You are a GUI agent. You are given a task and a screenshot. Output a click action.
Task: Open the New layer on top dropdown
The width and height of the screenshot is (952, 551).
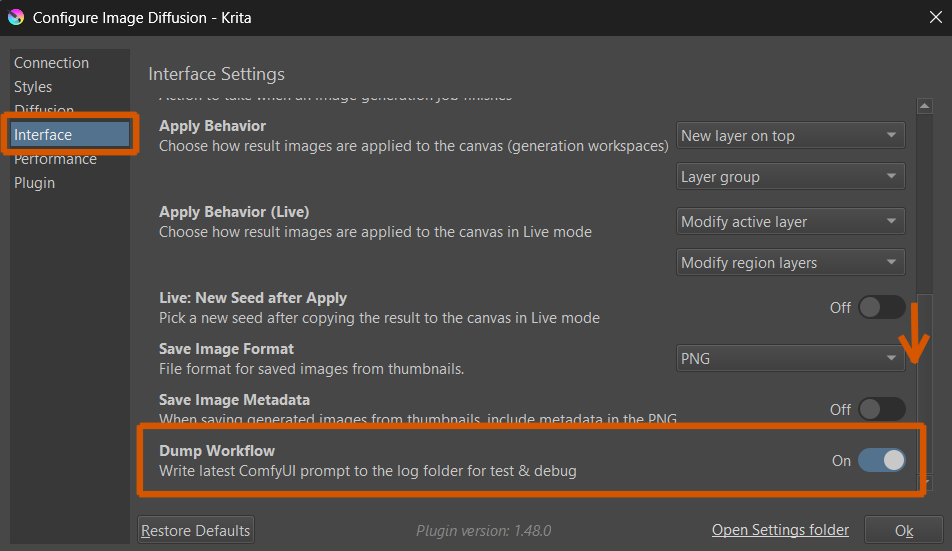(790, 135)
